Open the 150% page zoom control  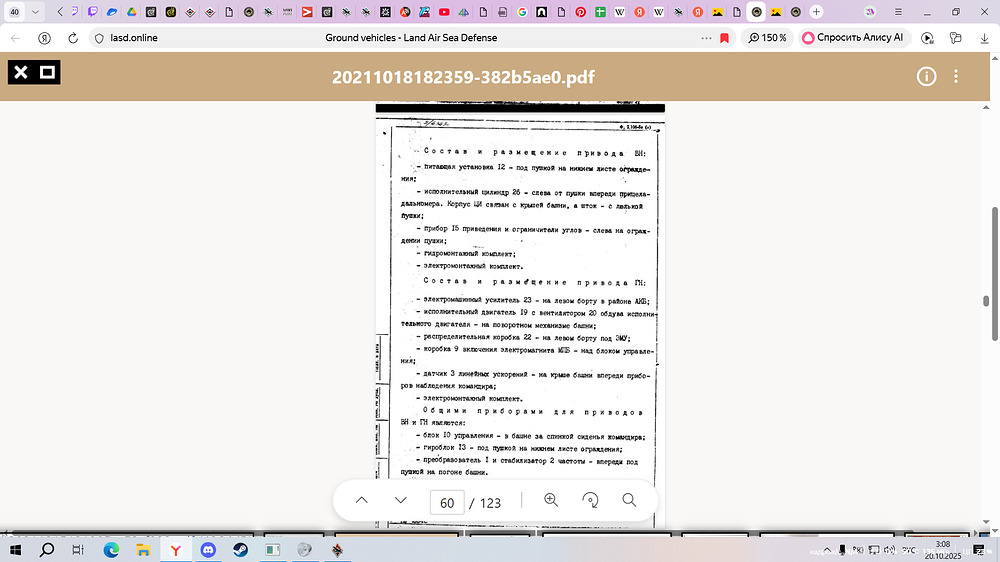coord(767,38)
